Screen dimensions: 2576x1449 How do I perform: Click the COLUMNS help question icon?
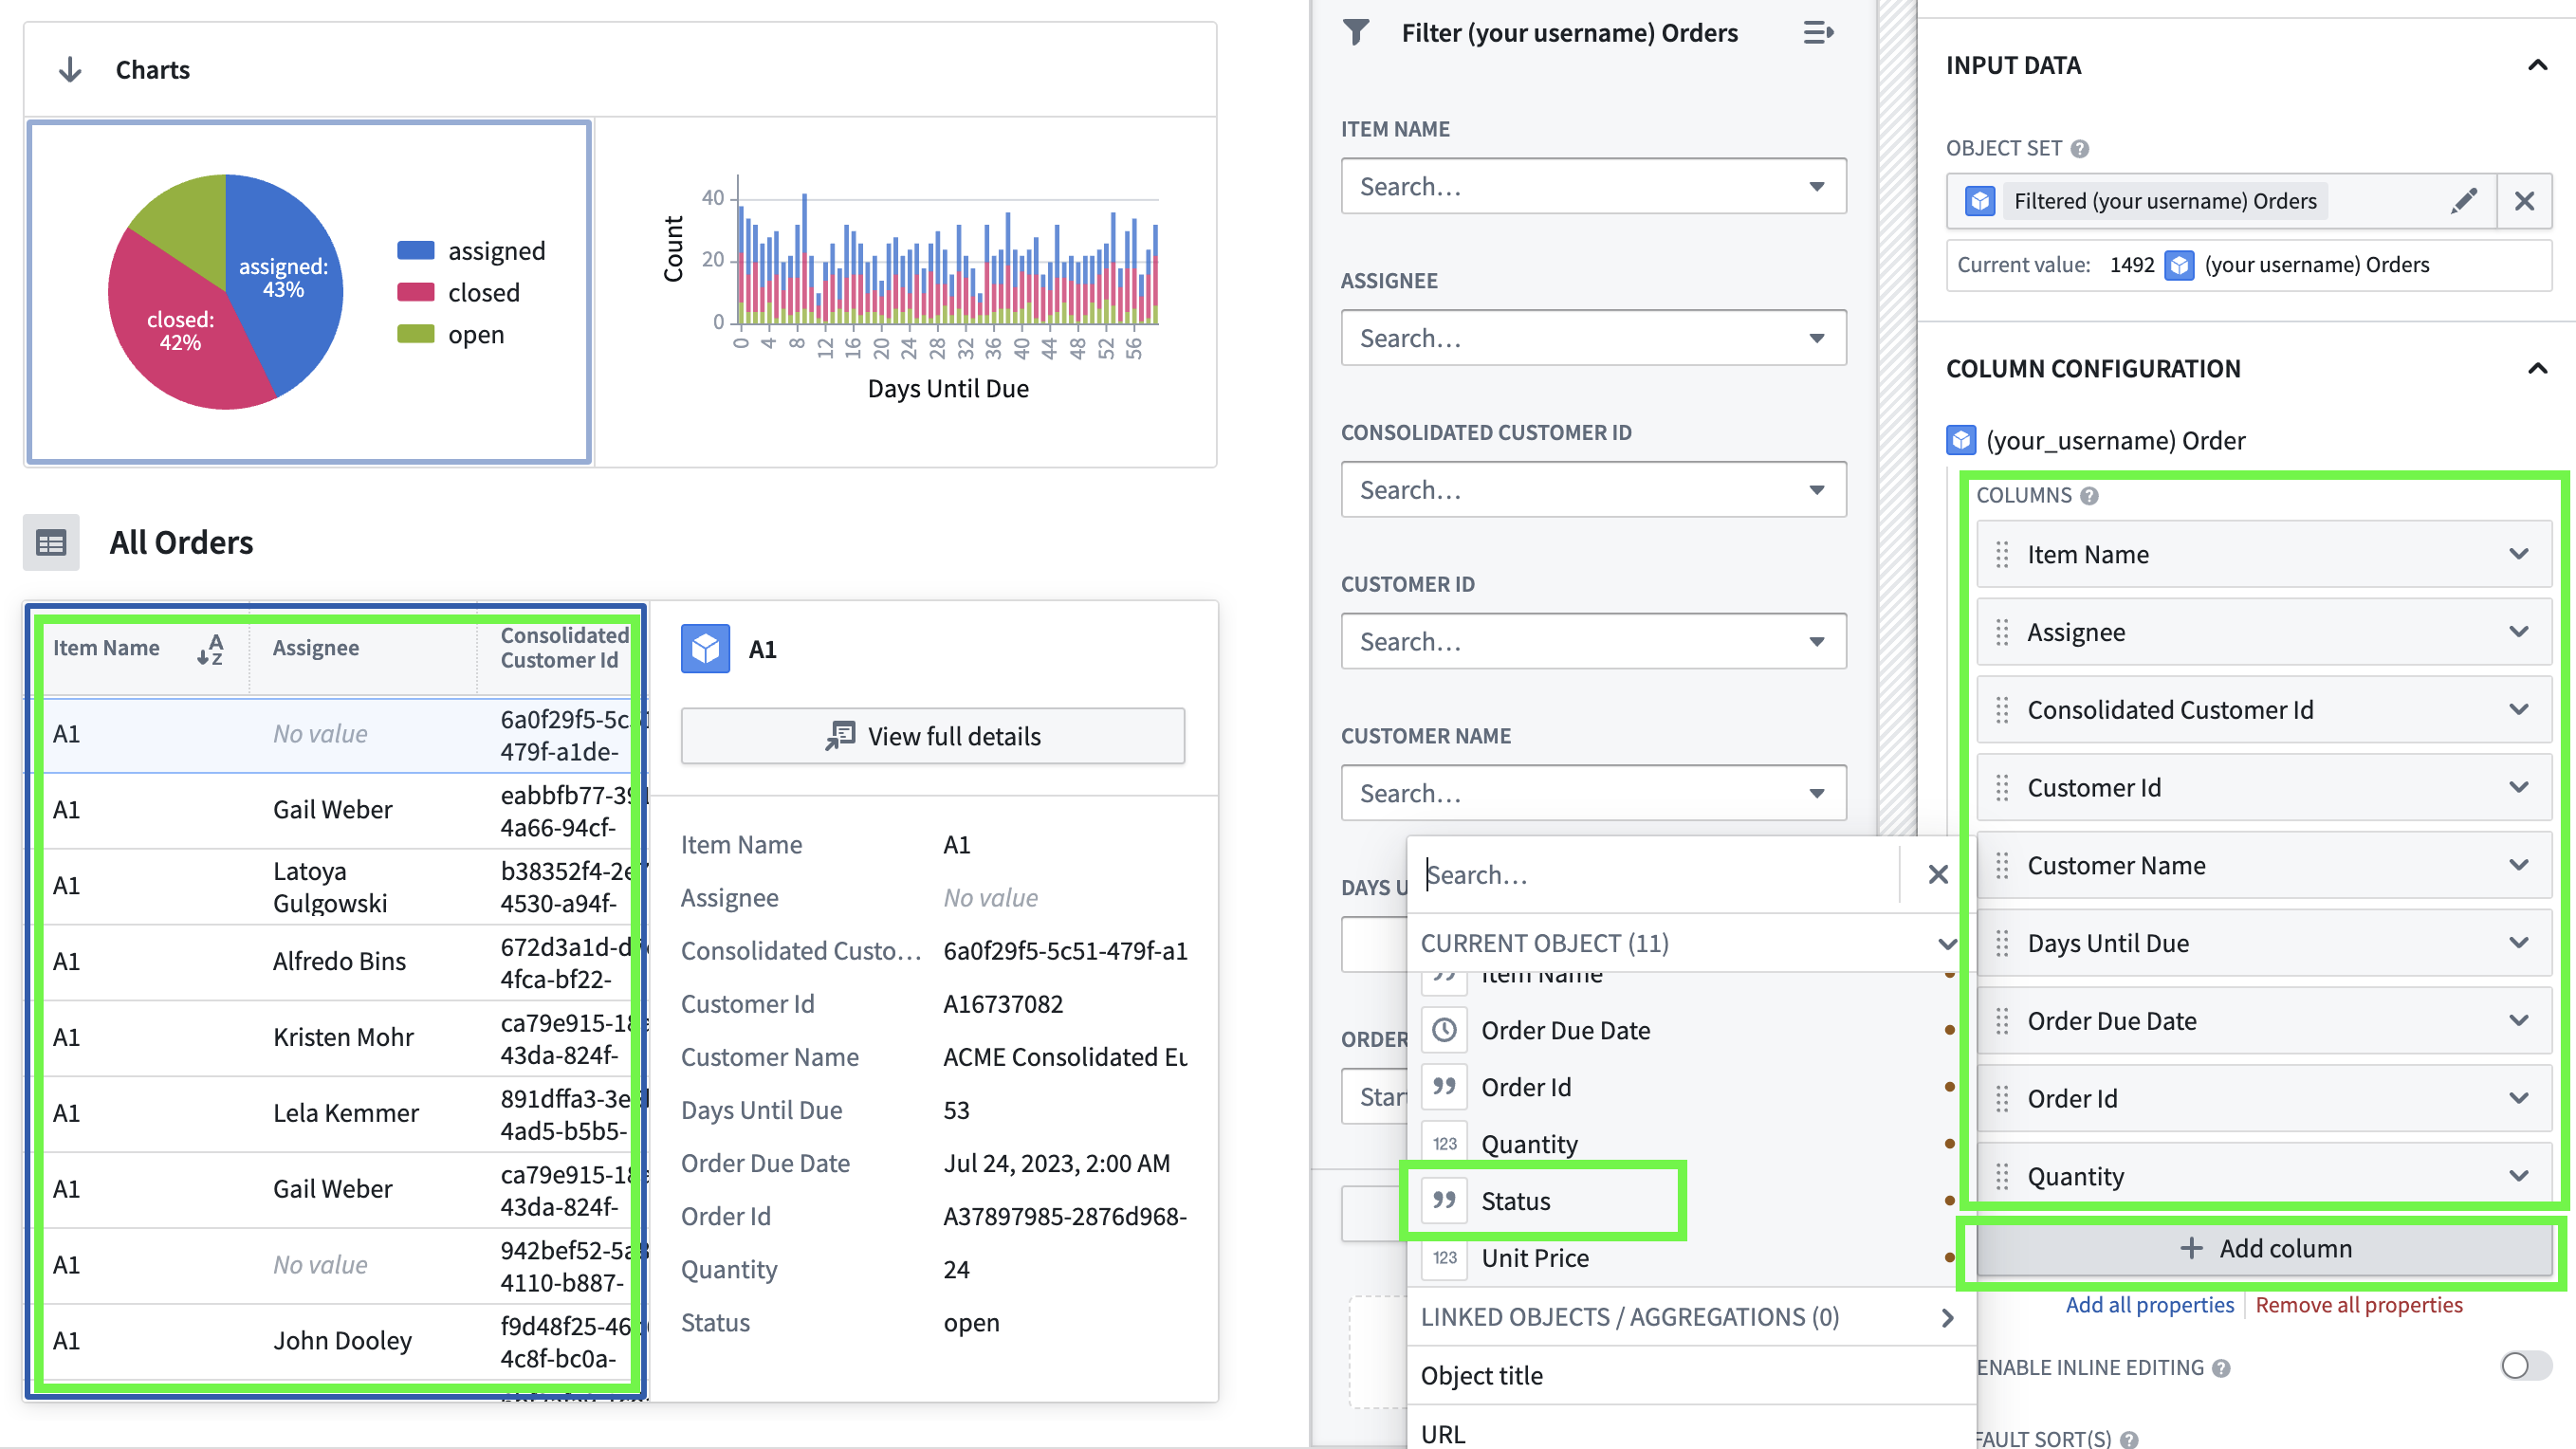2089,496
